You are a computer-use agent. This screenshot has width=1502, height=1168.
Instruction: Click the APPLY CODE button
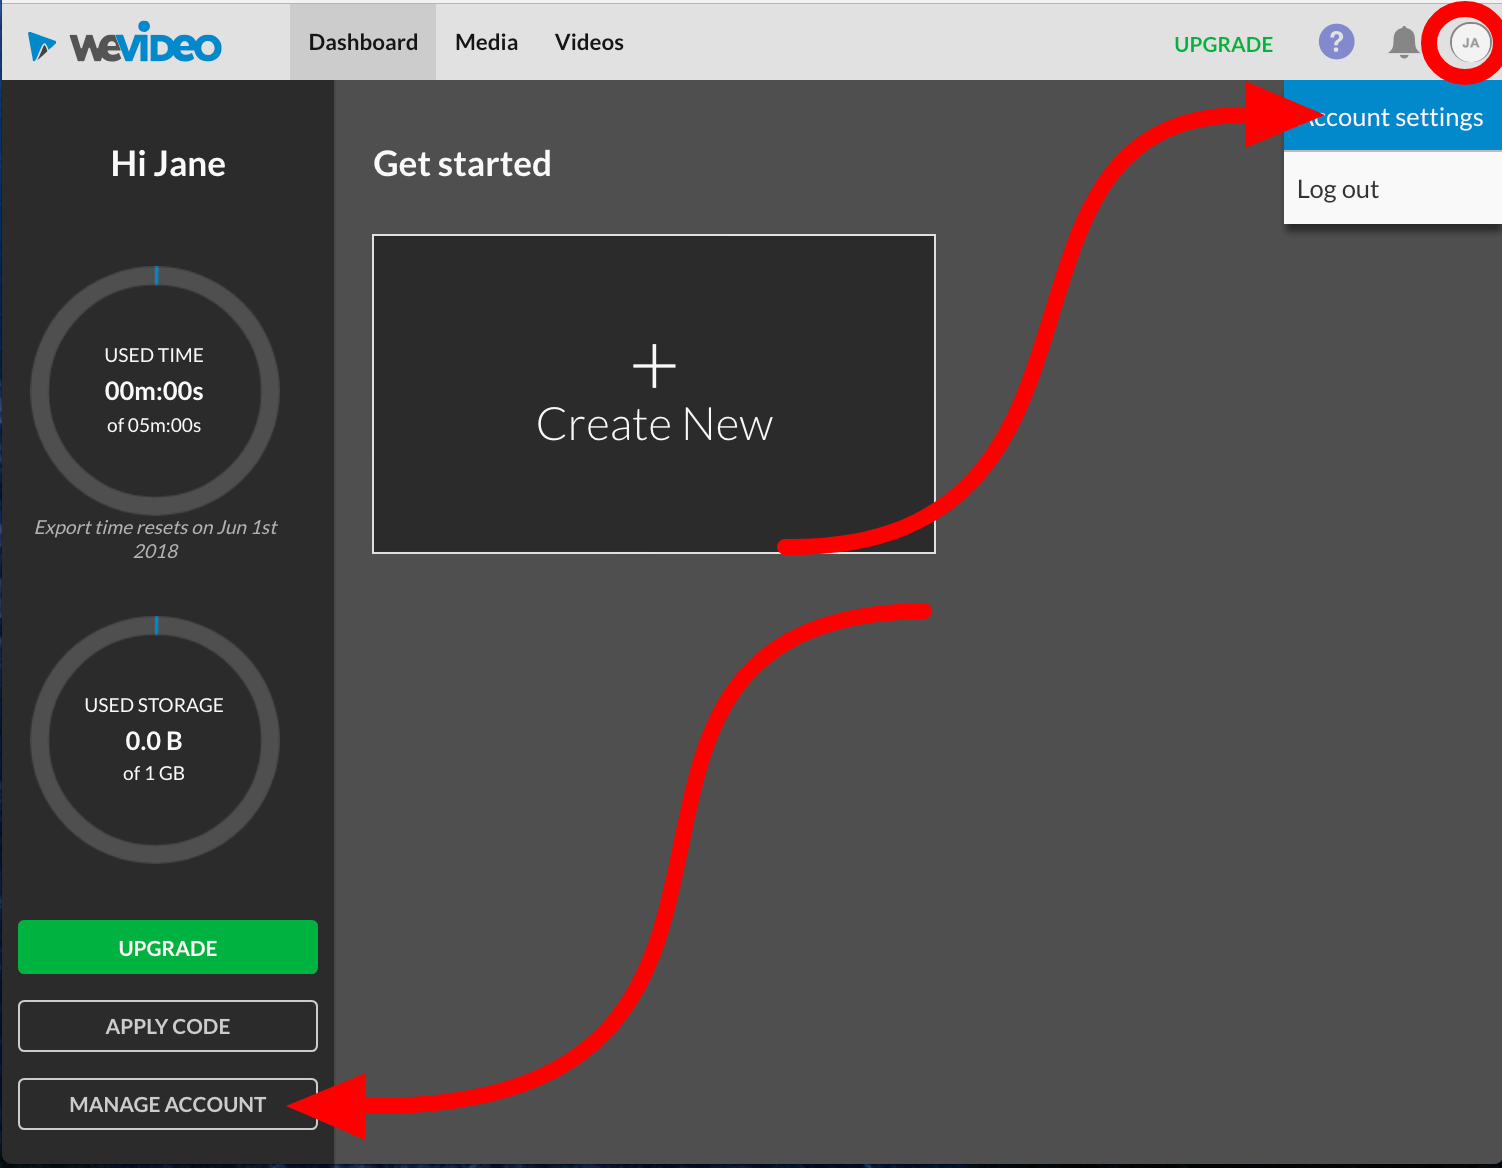[168, 1026]
